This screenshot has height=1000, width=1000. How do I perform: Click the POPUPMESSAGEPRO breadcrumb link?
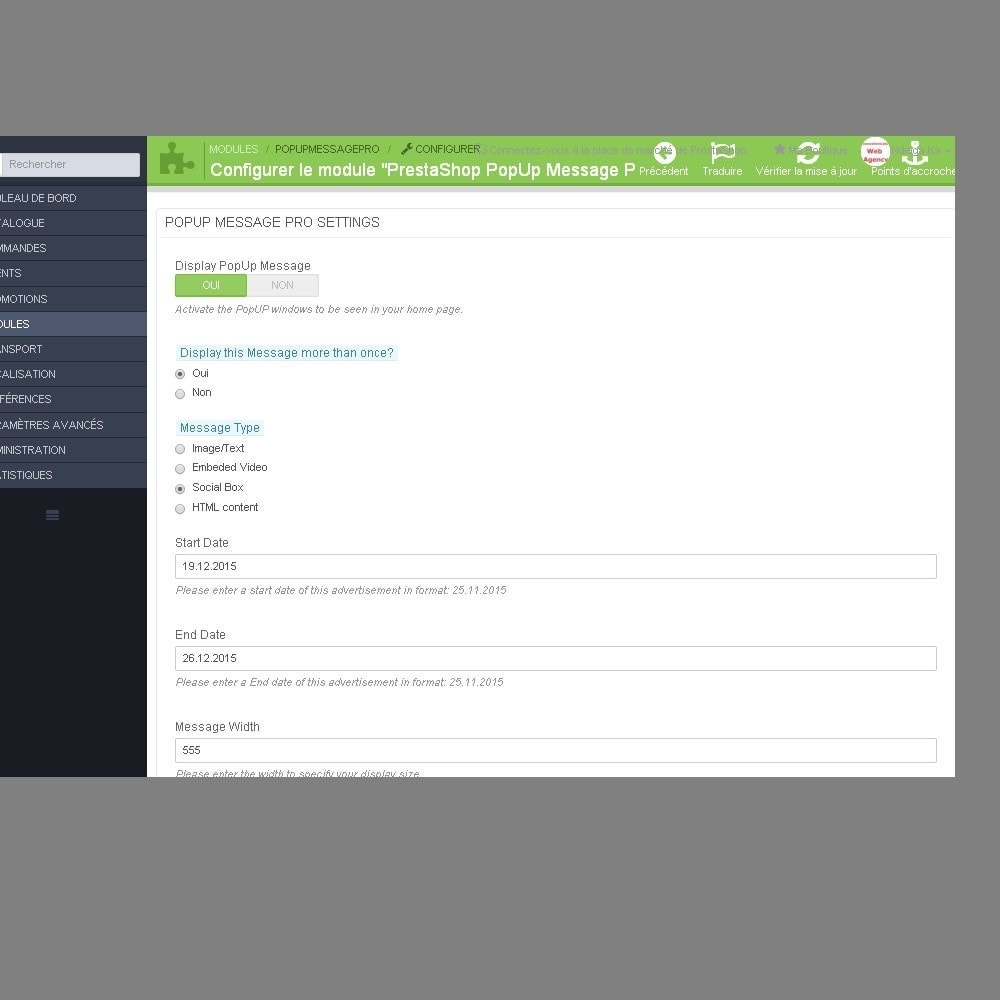327,149
